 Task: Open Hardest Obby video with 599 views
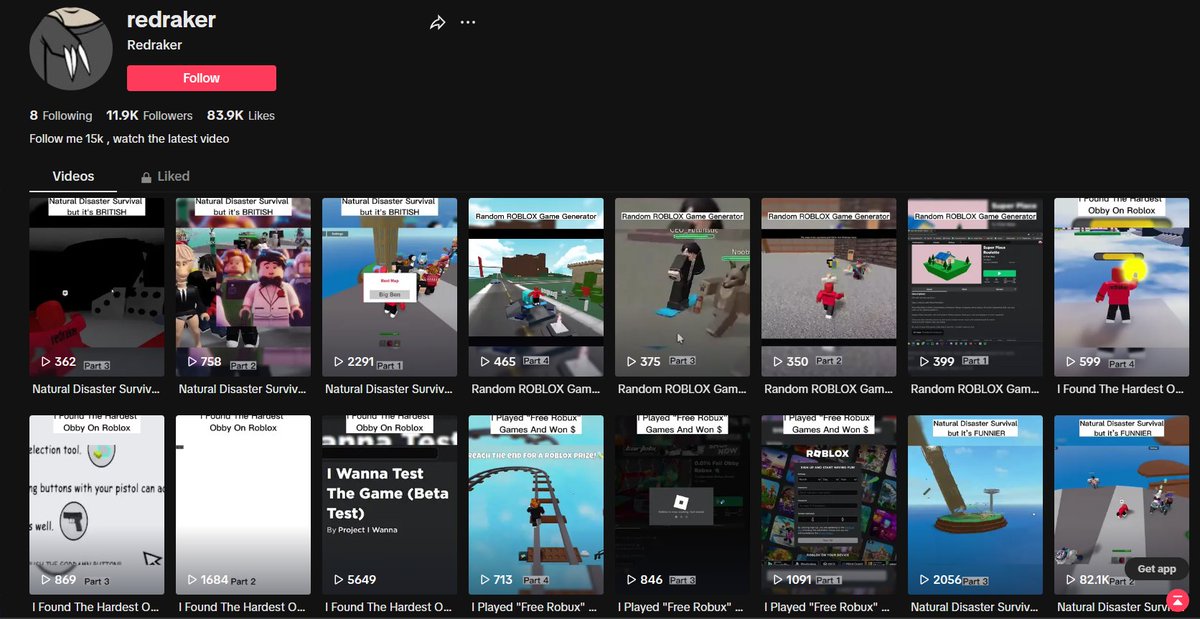coord(1121,287)
